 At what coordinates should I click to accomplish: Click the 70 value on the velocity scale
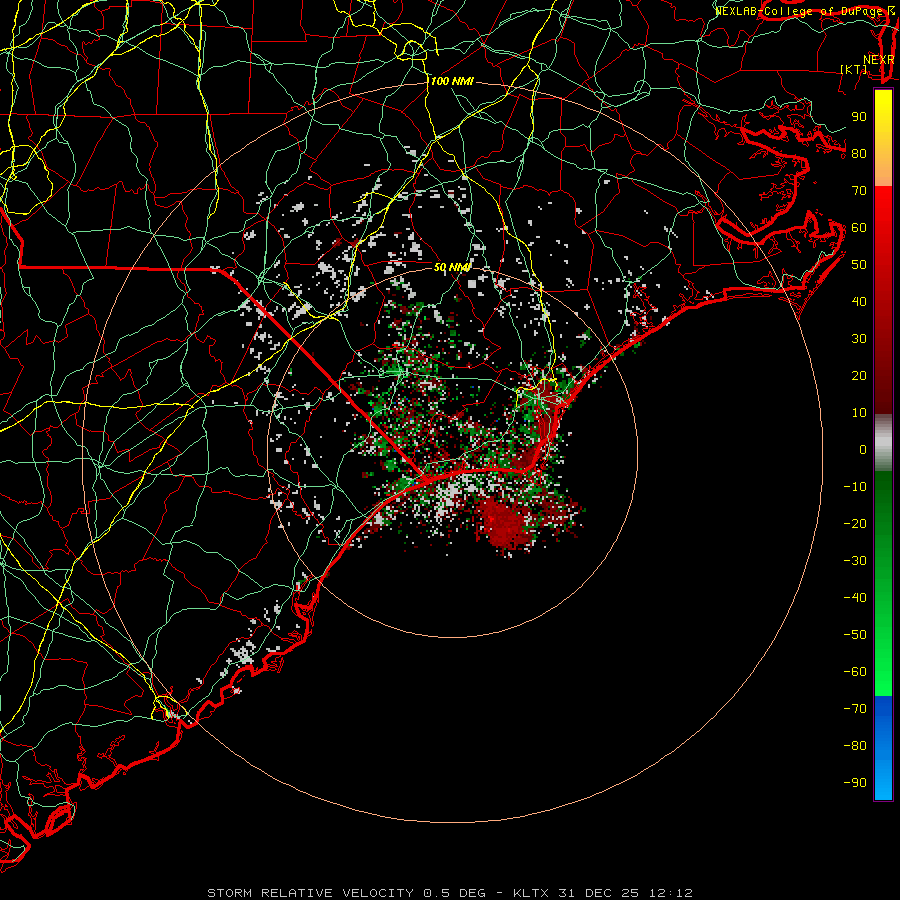click(x=859, y=191)
